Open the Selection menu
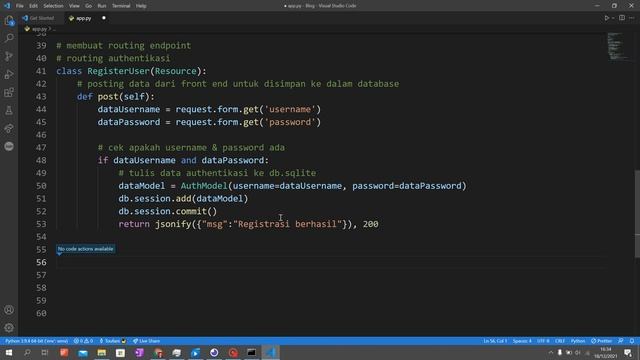Image resolution: width=640 pixels, height=360 pixels. click(53, 6)
